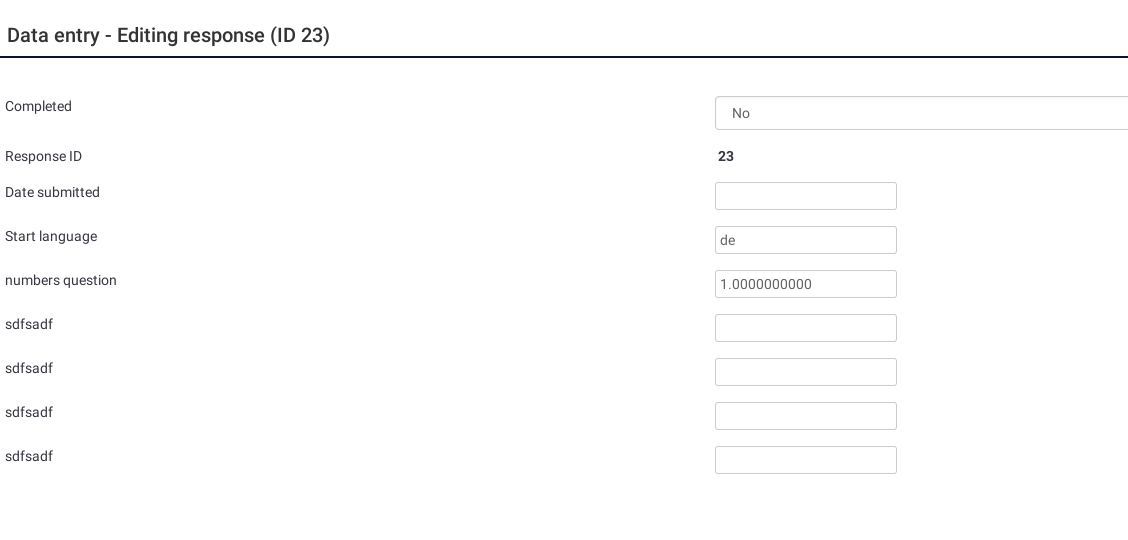Select the third sdfsadf text input
This screenshot has height=540, width=1128.
tap(805, 416)
